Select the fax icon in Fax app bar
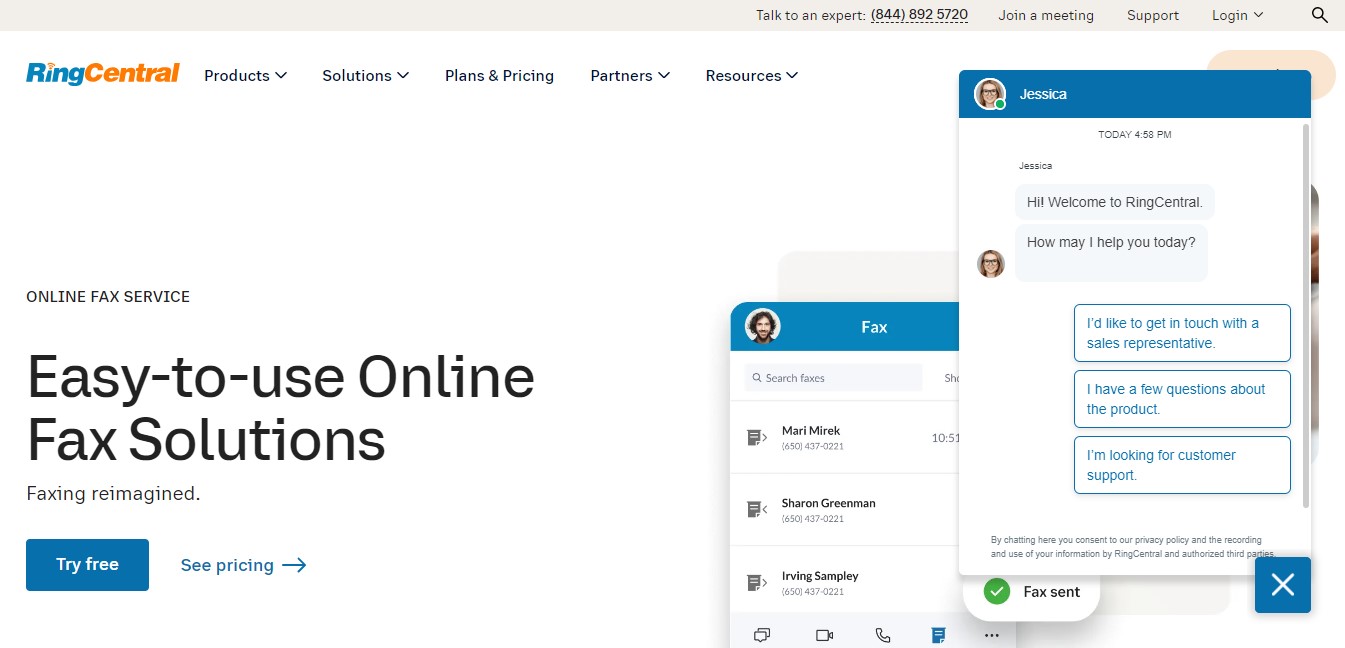 [938, 635]
